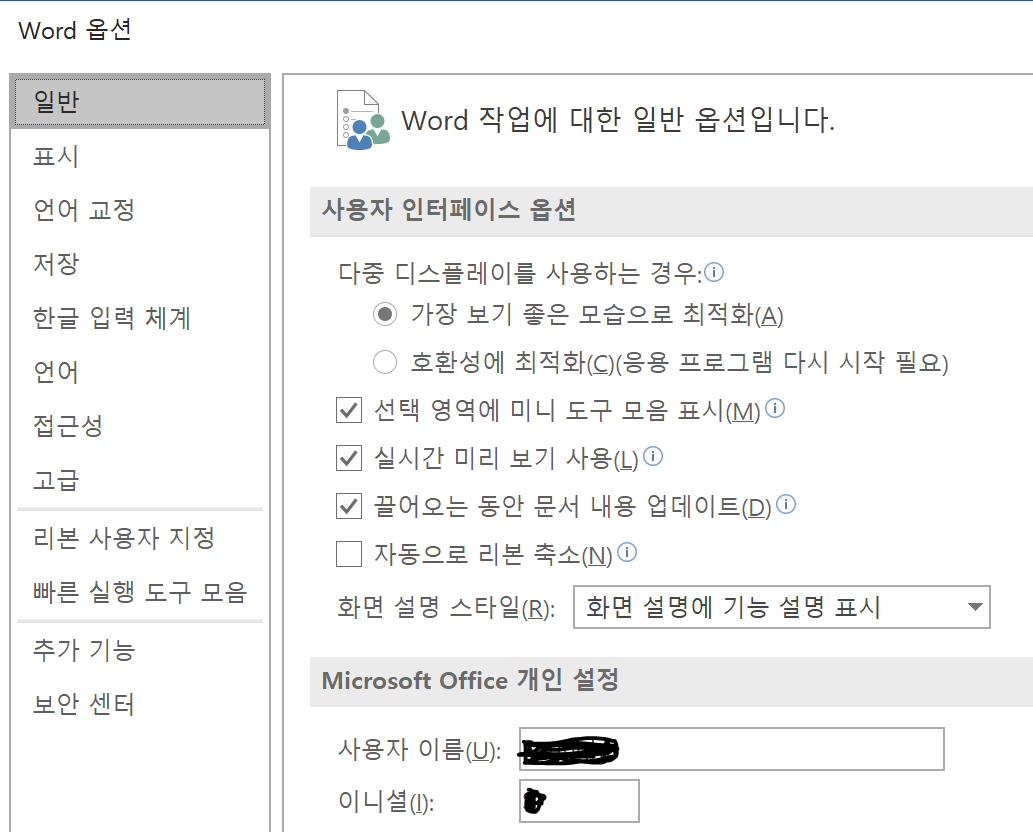This screenshot has width=1033, height=832.
Task: Select 호환성에 최적화 radio option
Action: pyautogui.click(x=385, y=362)
